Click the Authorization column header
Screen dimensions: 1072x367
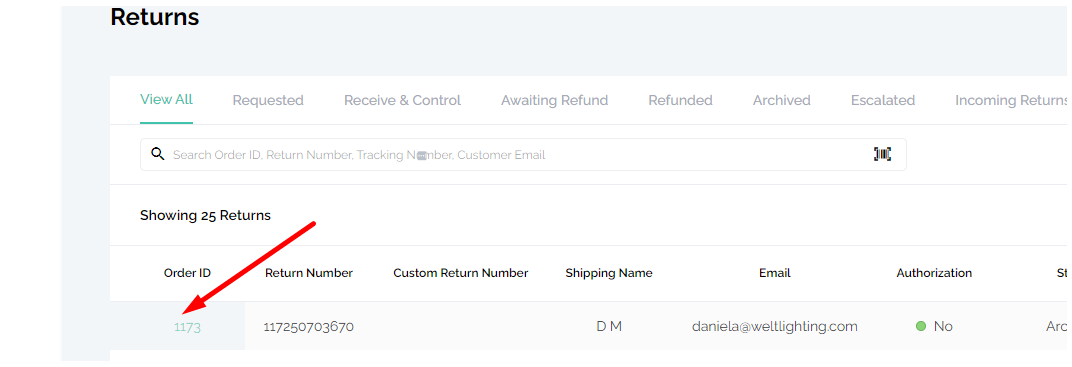tap(934, 273)
